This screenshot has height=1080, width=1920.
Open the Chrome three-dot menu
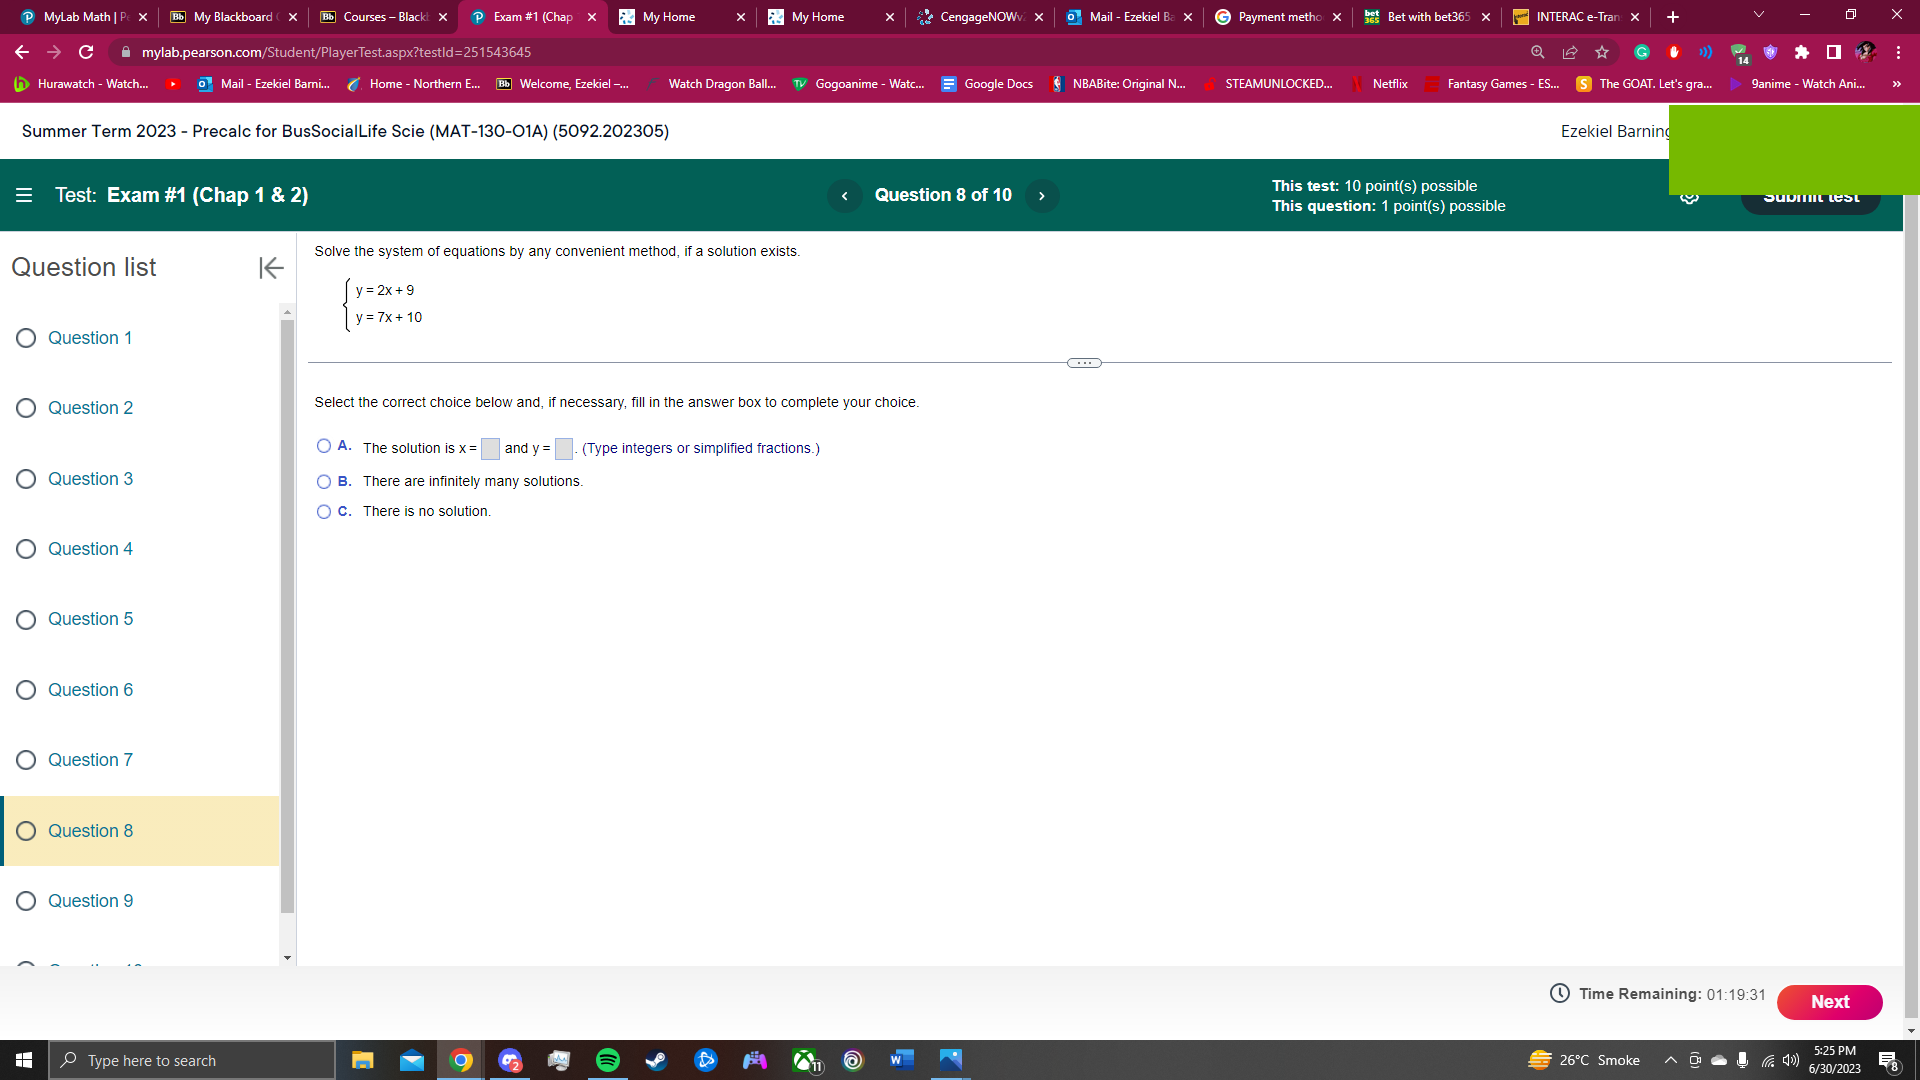coord(1897,52)
